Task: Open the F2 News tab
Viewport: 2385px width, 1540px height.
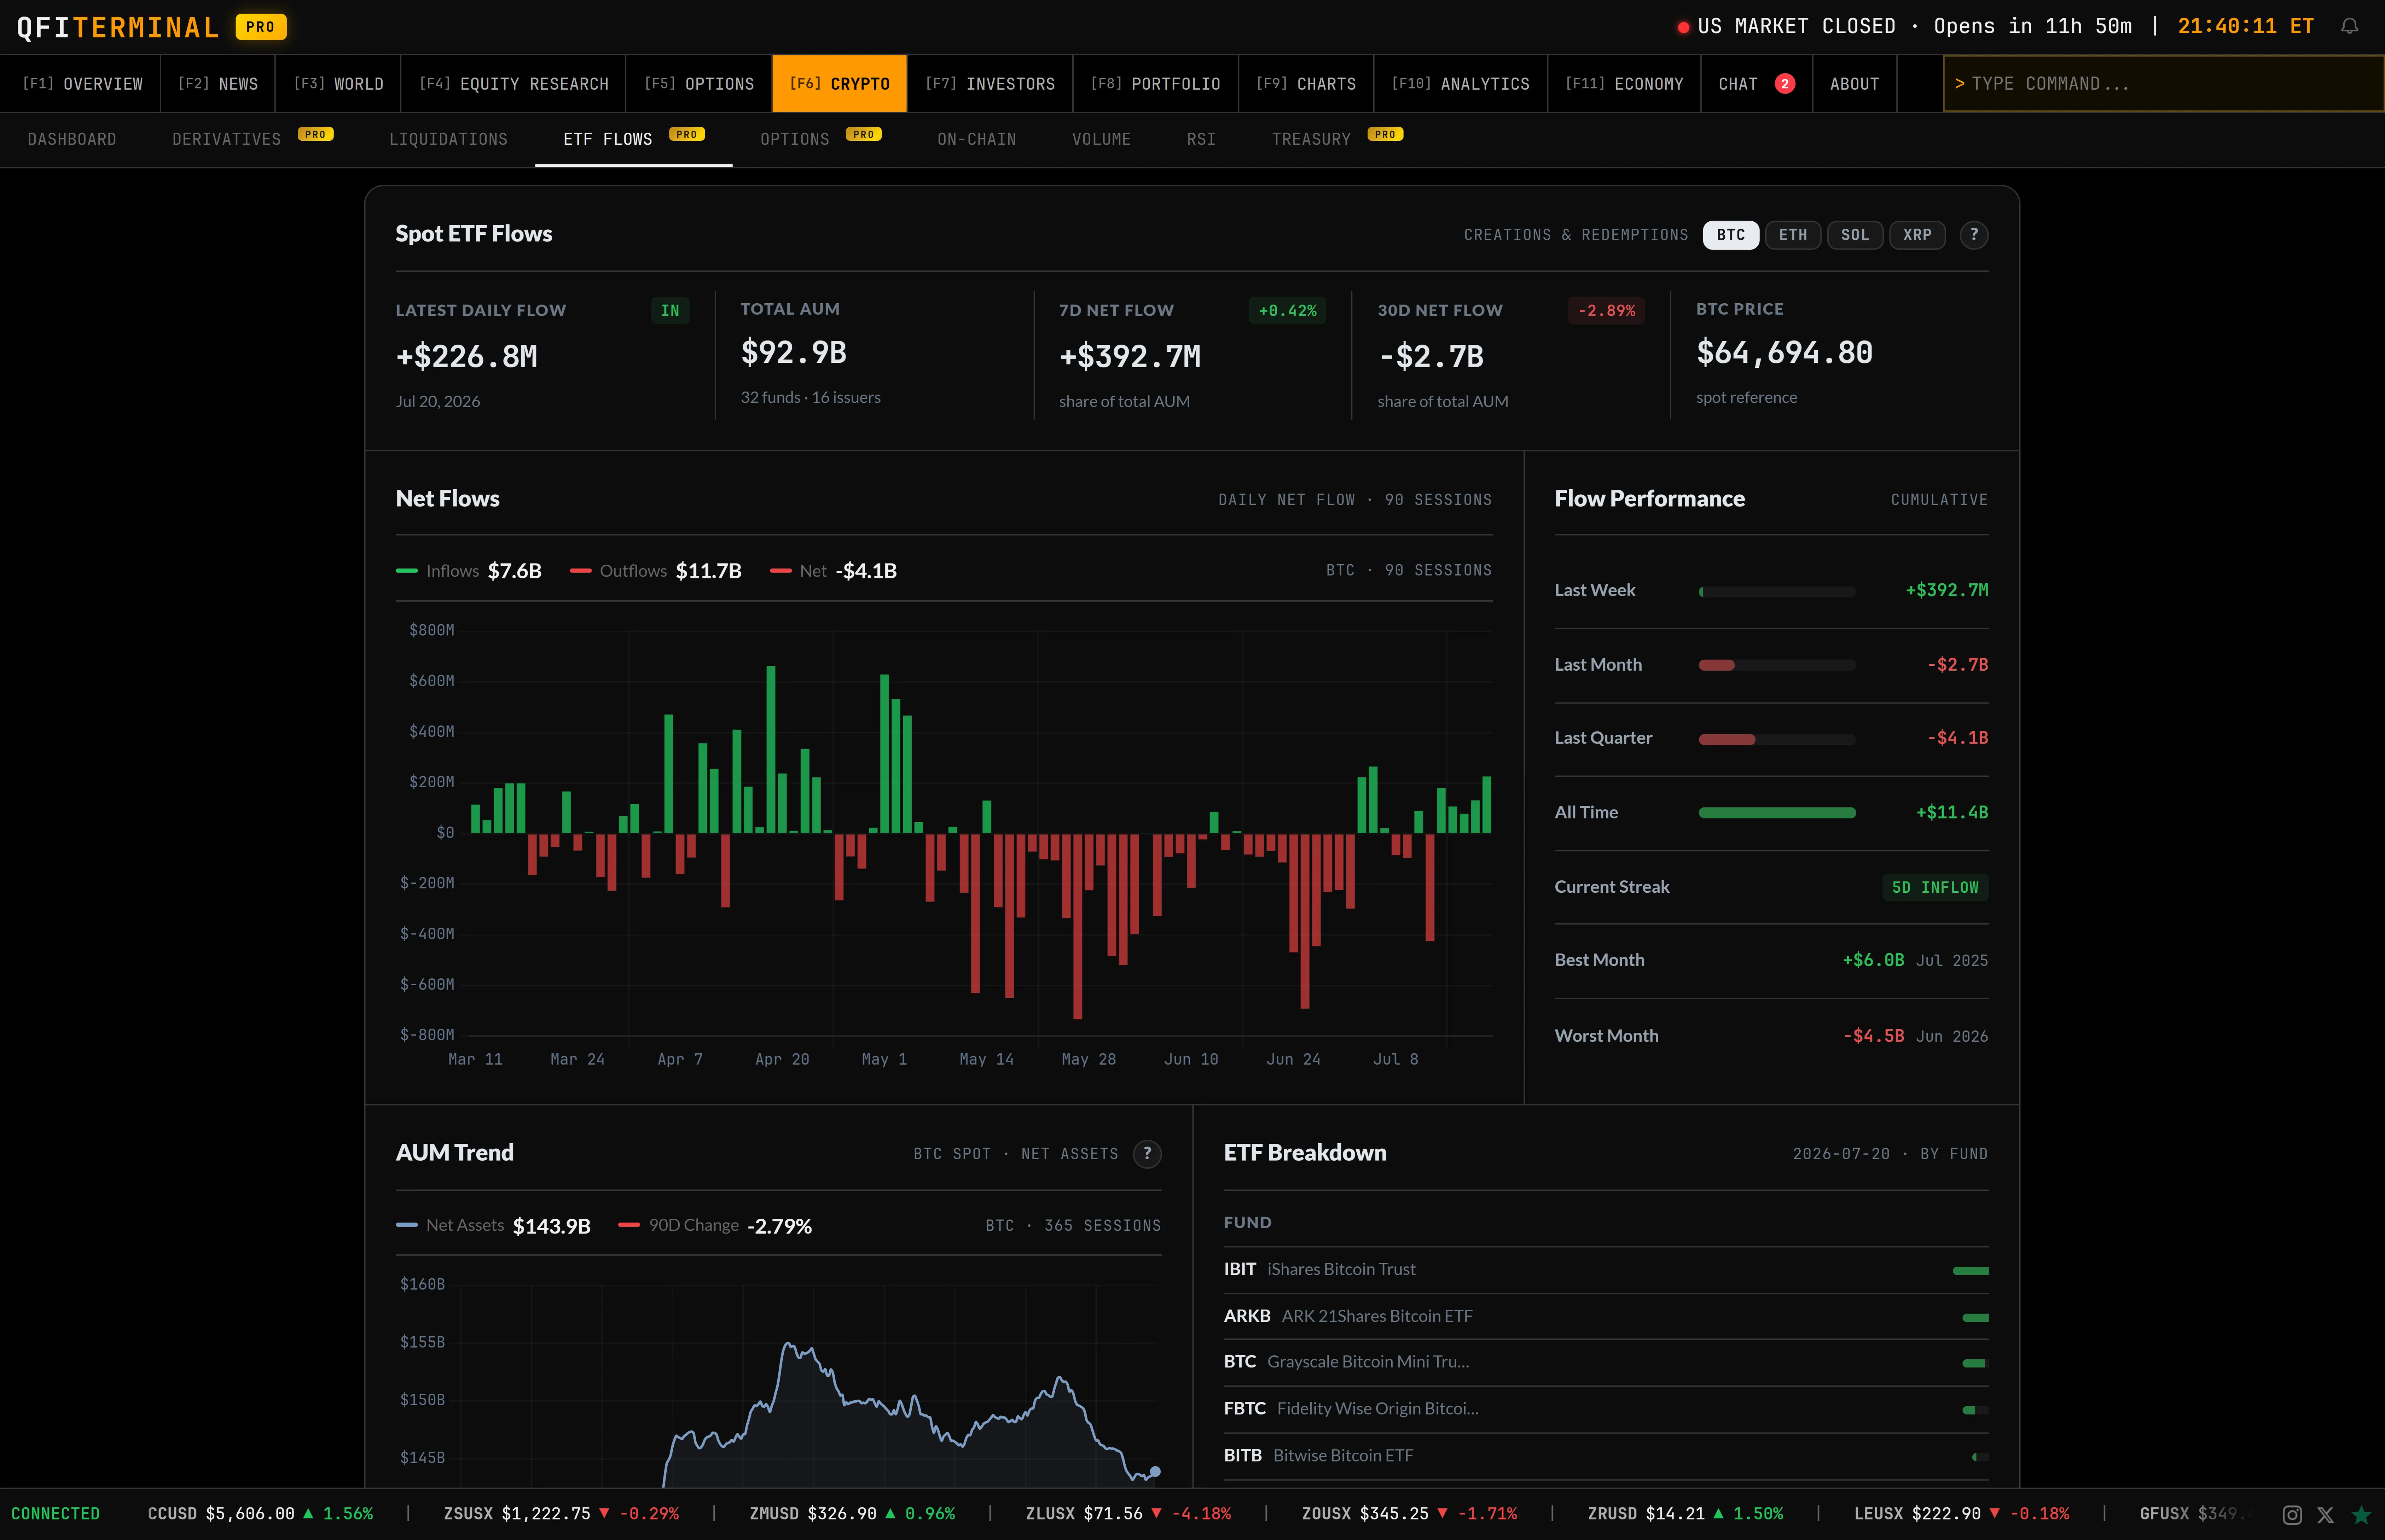Action: click(218, 84)
